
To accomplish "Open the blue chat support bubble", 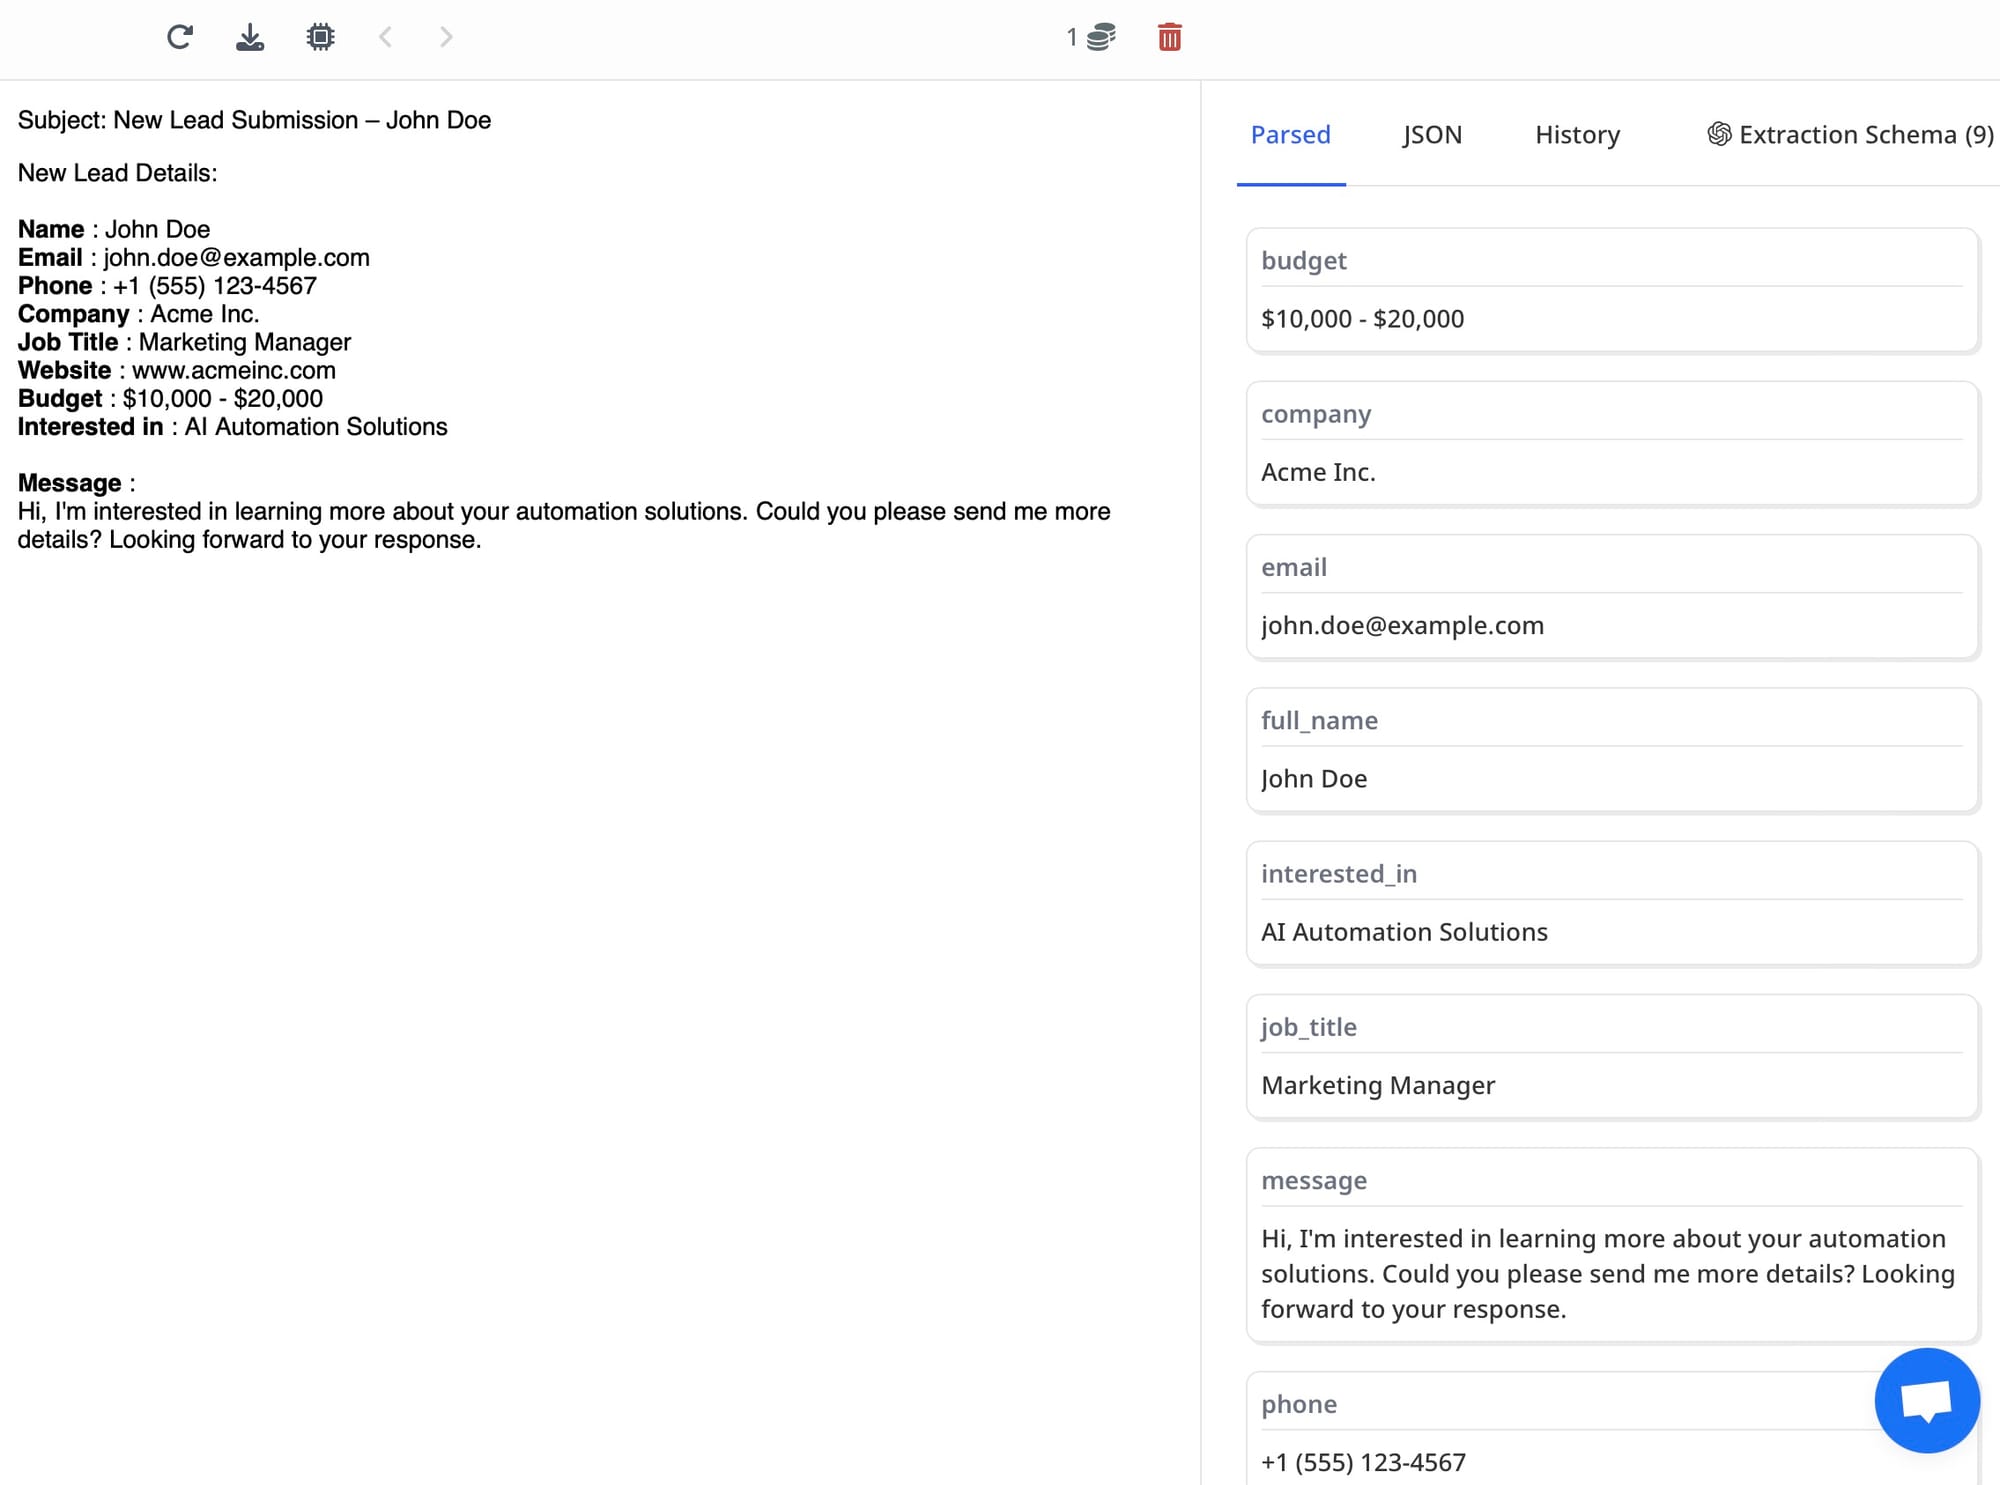I will pos(1926,1399).
